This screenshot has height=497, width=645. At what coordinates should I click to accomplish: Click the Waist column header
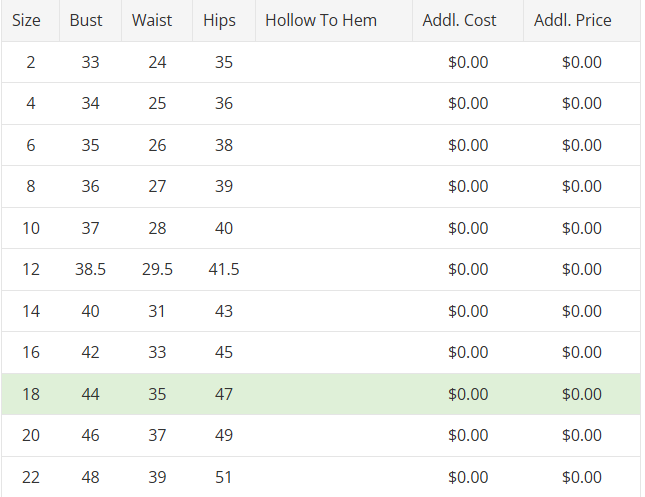152,20
